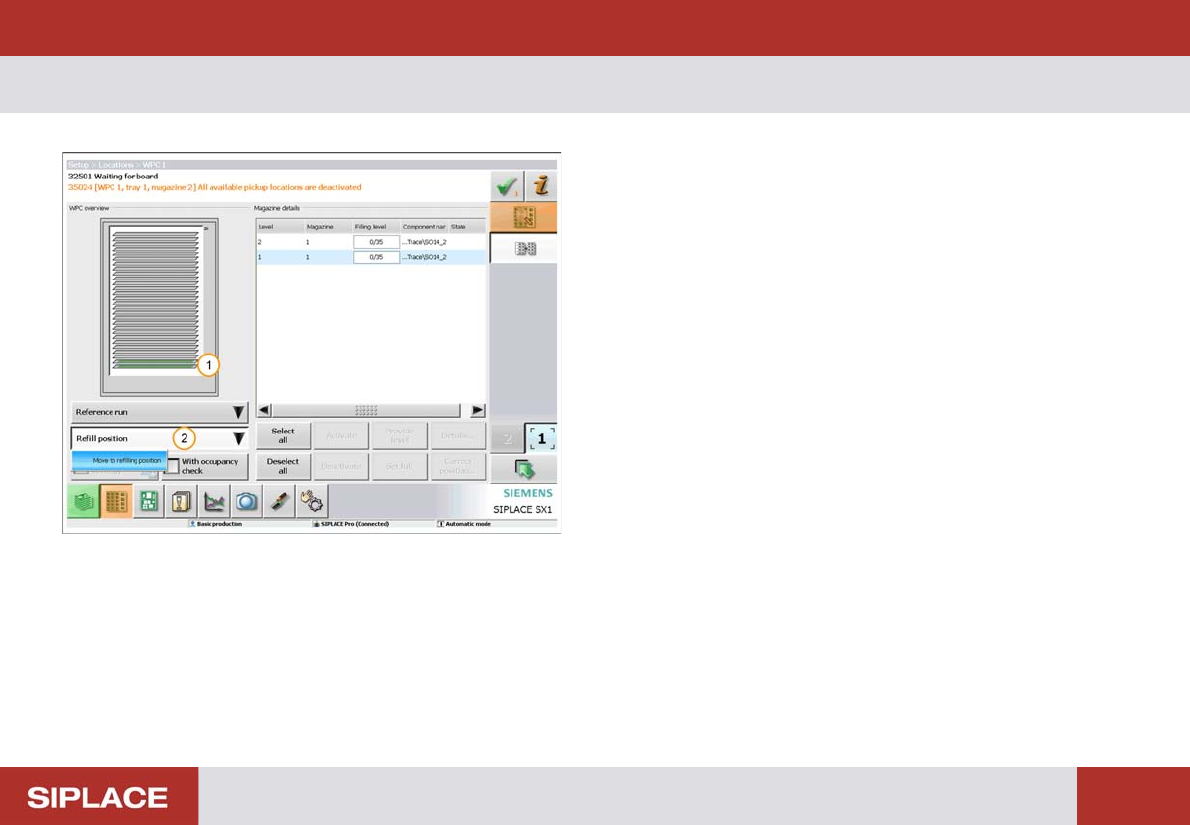The height and width of the screenshot is (825, 1190).
Task: Select the orange component grid setup icon
Action: (x=116, y=502)
